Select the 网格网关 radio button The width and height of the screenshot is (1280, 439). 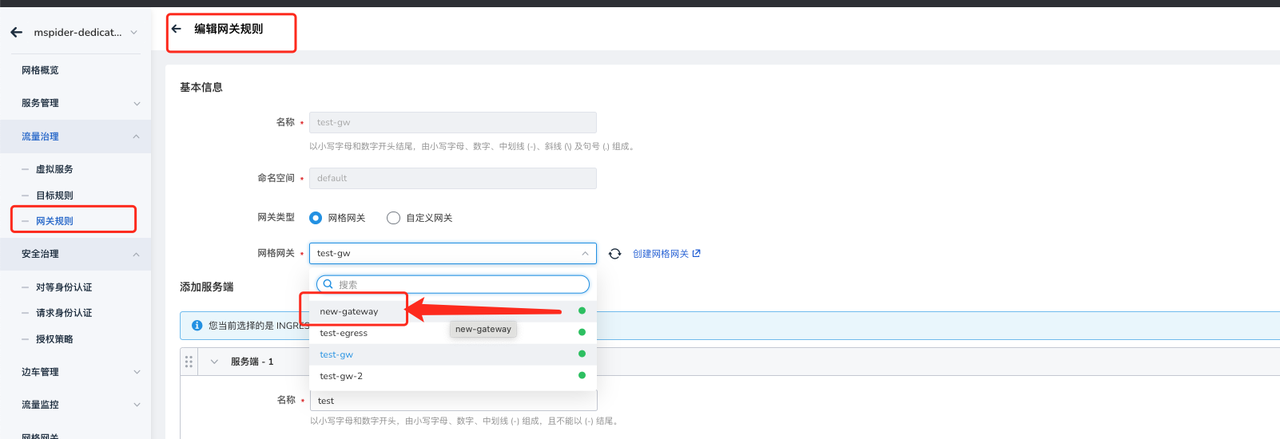pyautogui.click(x=316, y=218)
